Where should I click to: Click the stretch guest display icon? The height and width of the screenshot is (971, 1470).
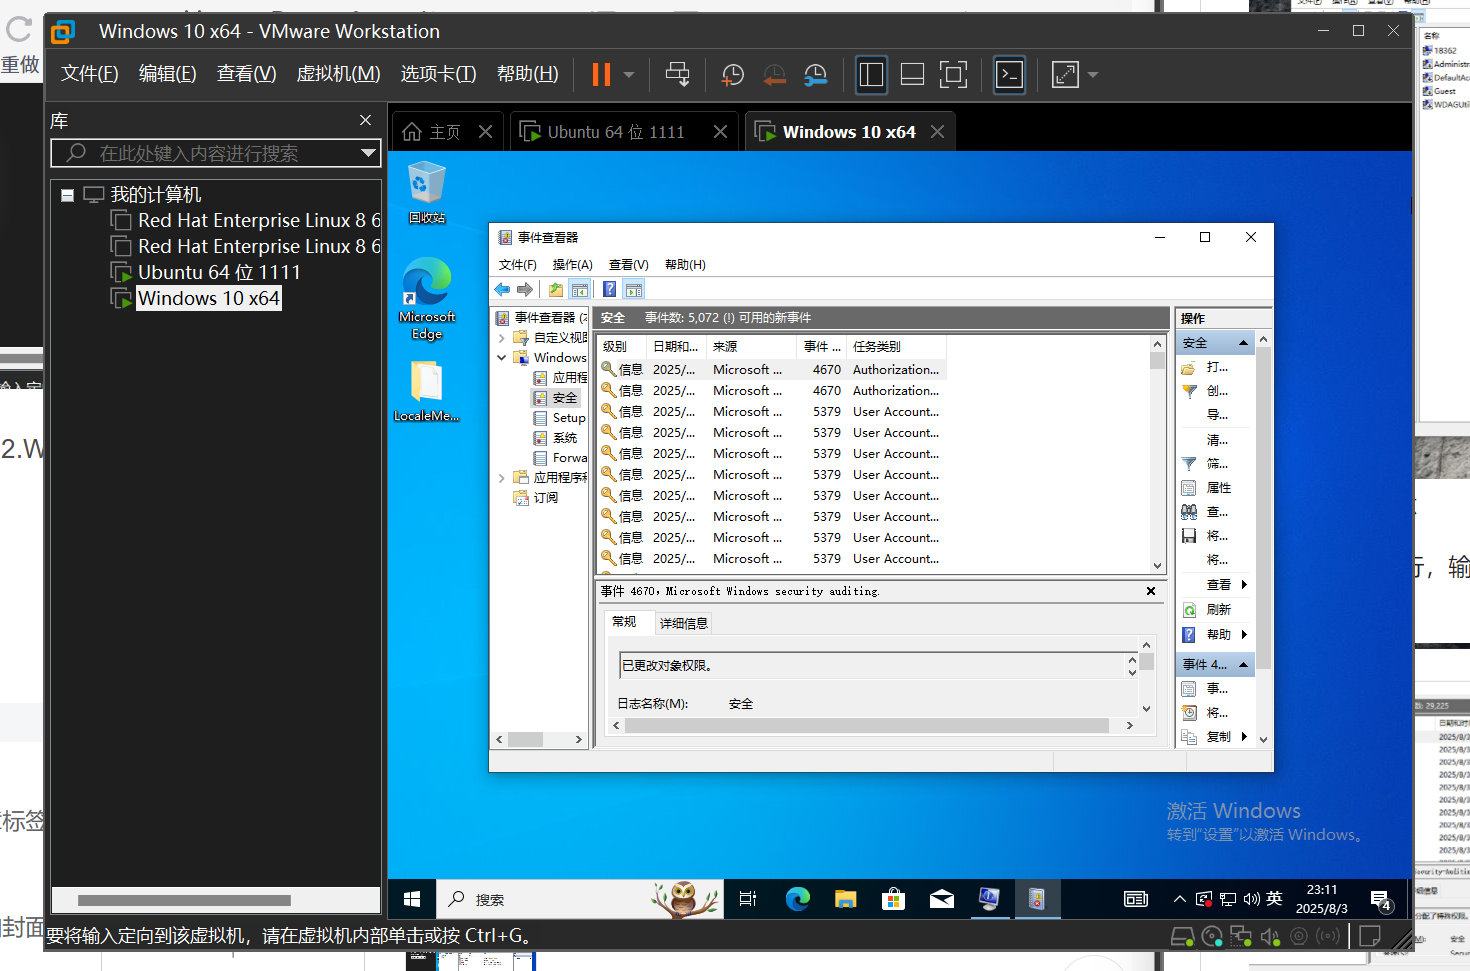pyautogui.click(x=1065, y=75)
